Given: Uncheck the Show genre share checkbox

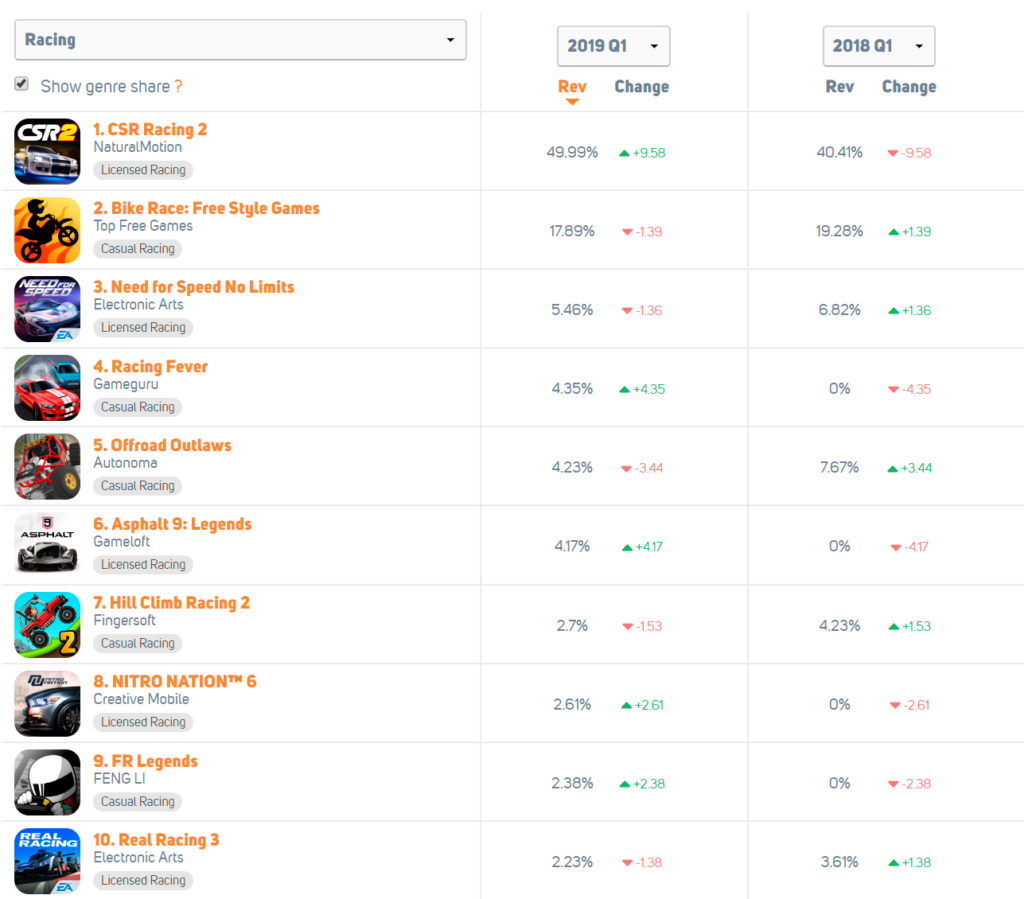Looking at the screenshot, I should (21, 84).
